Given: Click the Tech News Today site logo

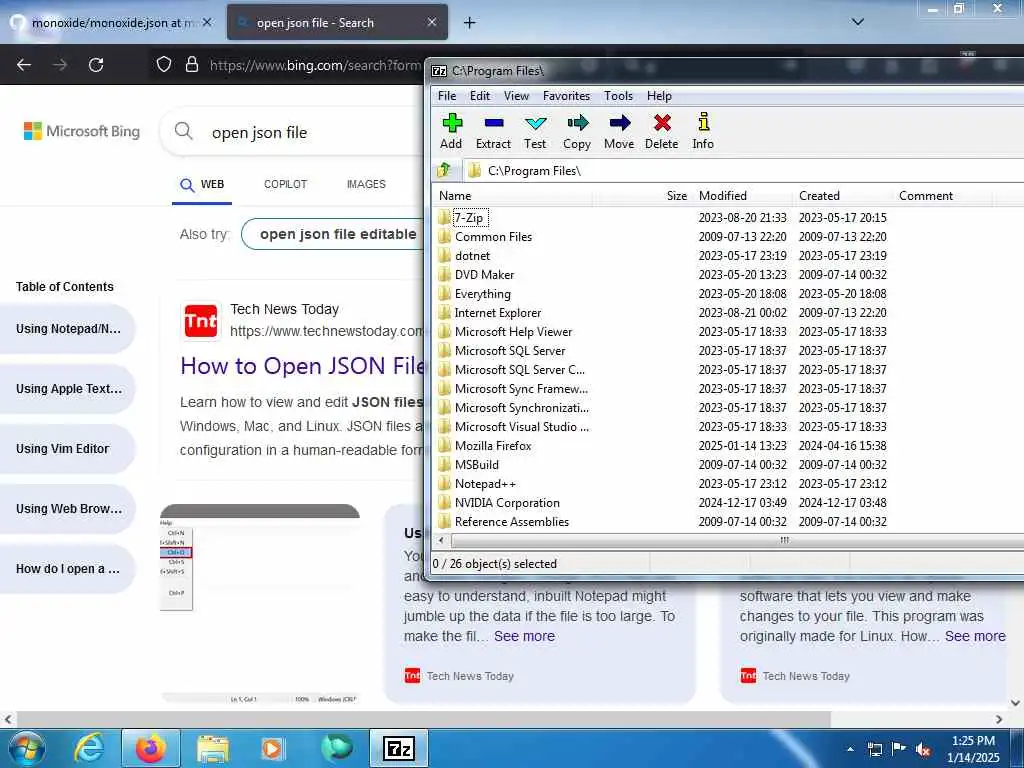Looking at the screenshot, I should click(x=201, y=321).
